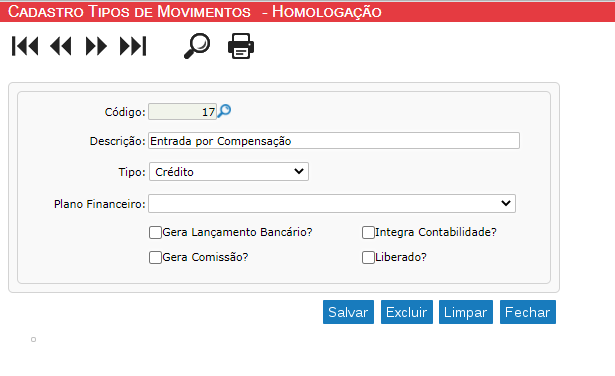The height and width of the screenshot is (376, 615).
Task: Go to the previous record
Action: tap(61, 46)
